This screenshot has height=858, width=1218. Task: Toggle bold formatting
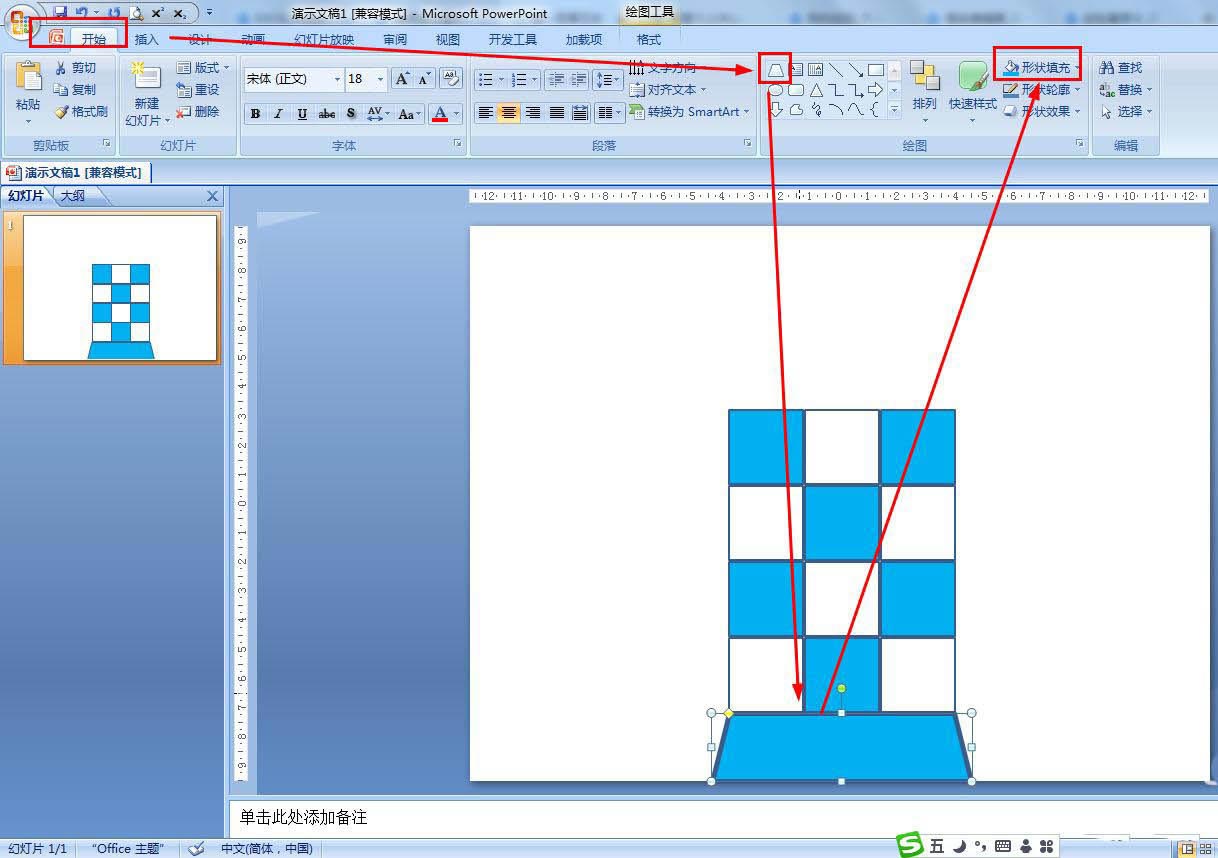pyautogui.click(x=255, y=114)
